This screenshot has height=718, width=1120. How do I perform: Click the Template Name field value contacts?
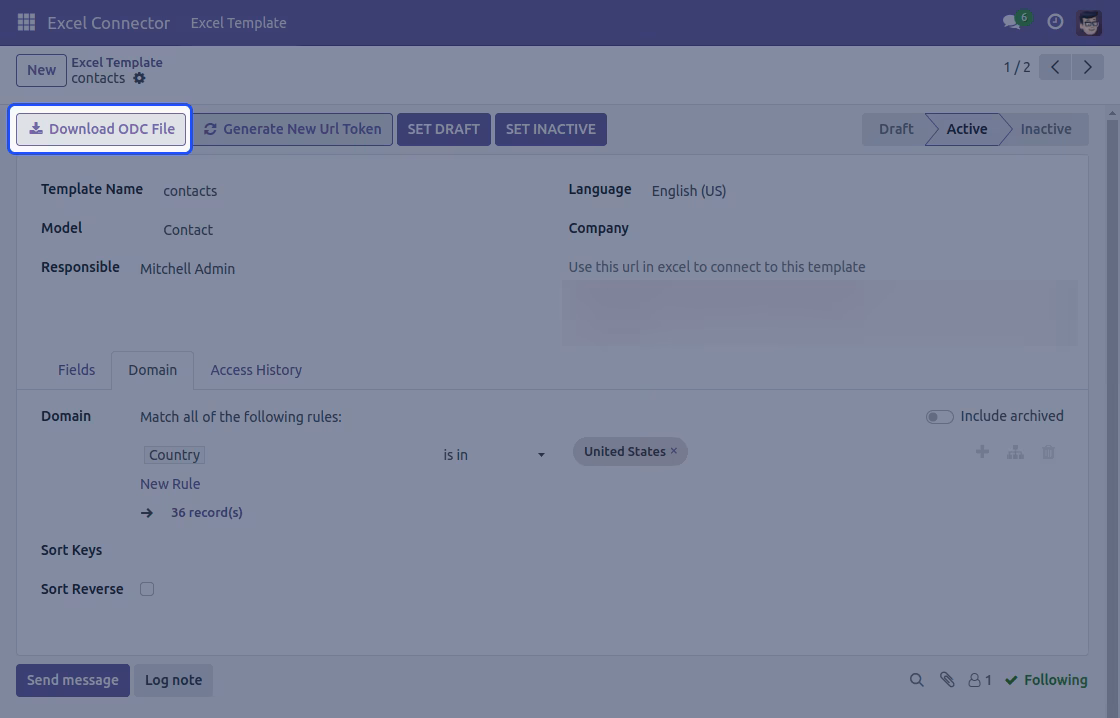[x=190, y=191]
